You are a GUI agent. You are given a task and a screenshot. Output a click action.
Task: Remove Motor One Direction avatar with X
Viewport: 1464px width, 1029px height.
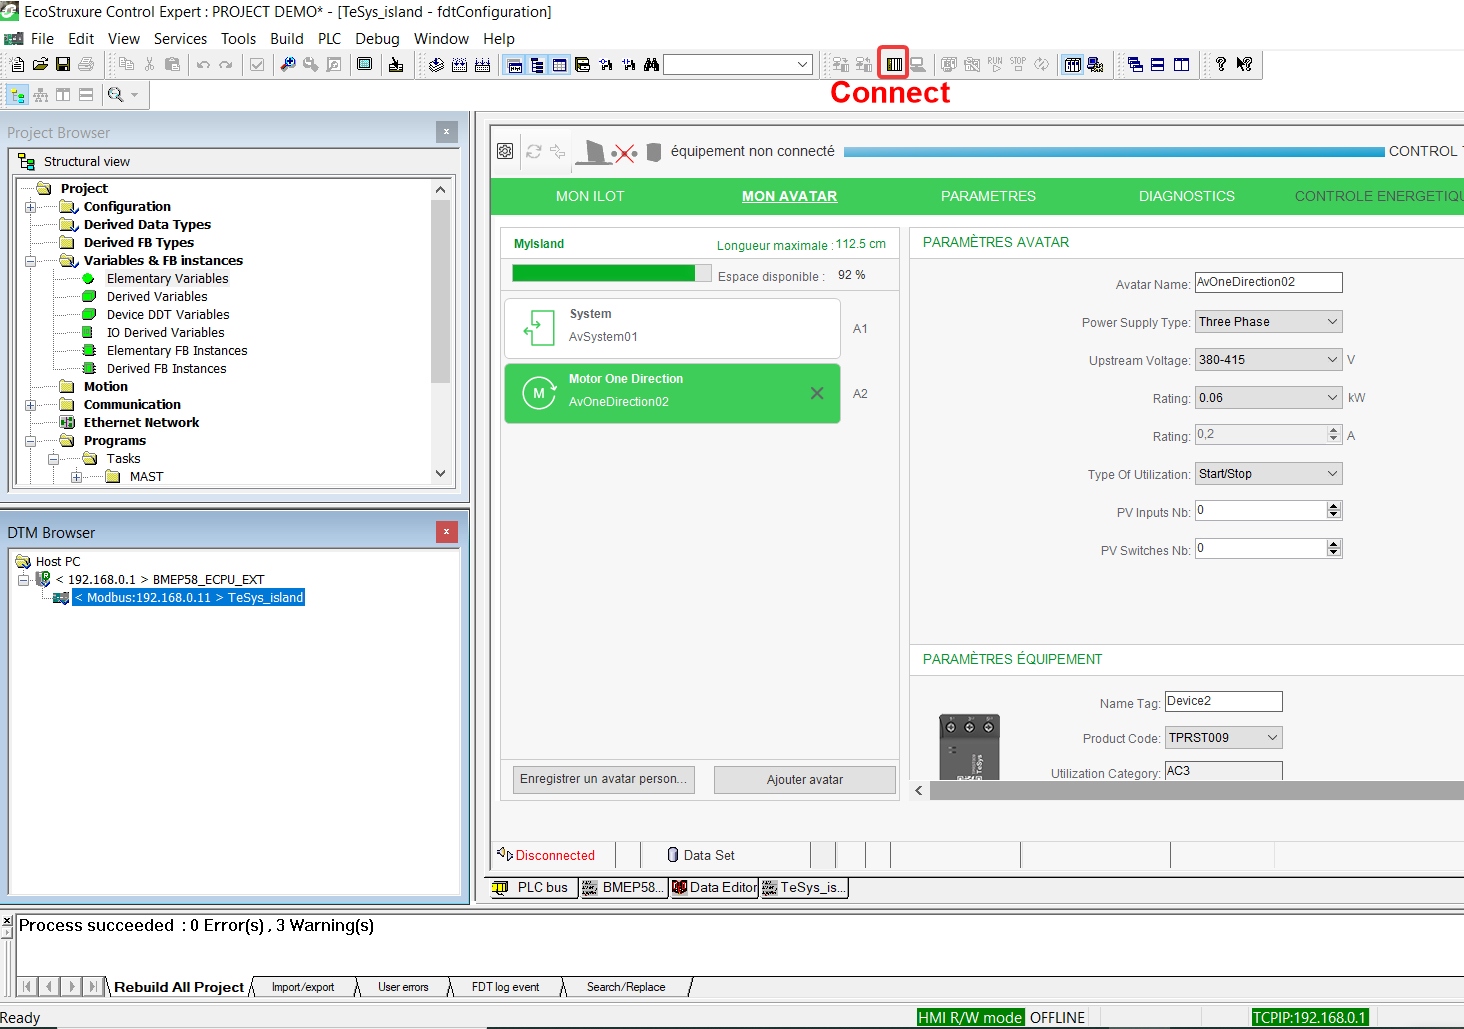[817, 393]
